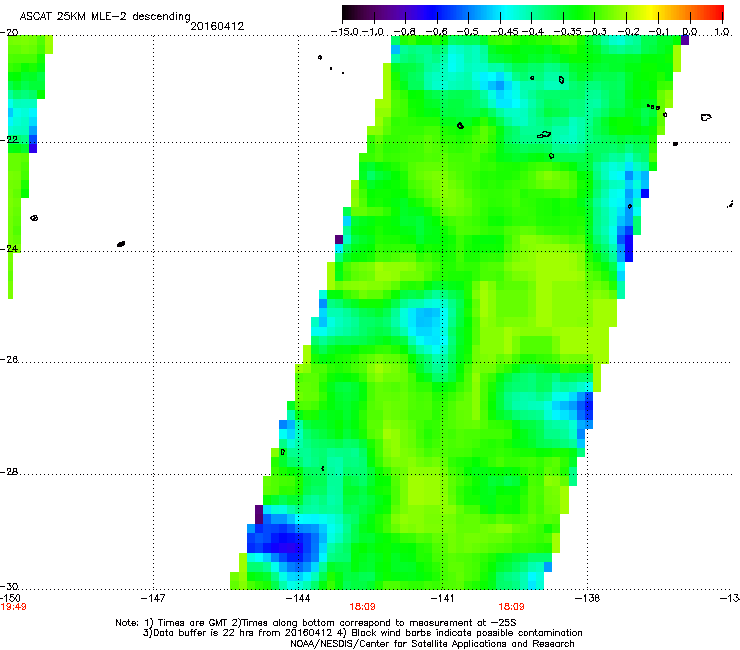Click the '0.0' color scale label
740x650 pixels.
coord(690,32)
